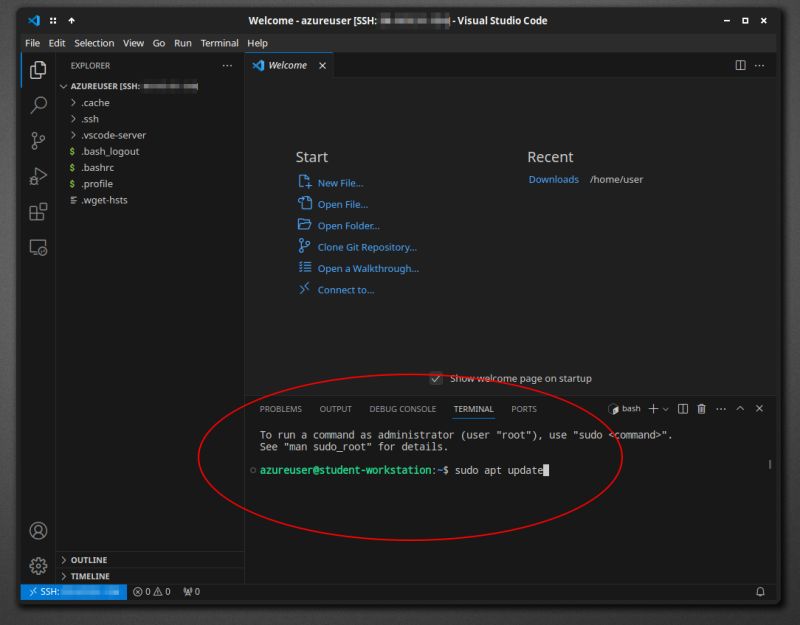Open the Remote Explorer view
This screenshot has height=625, width=800.
pos(38,247)
